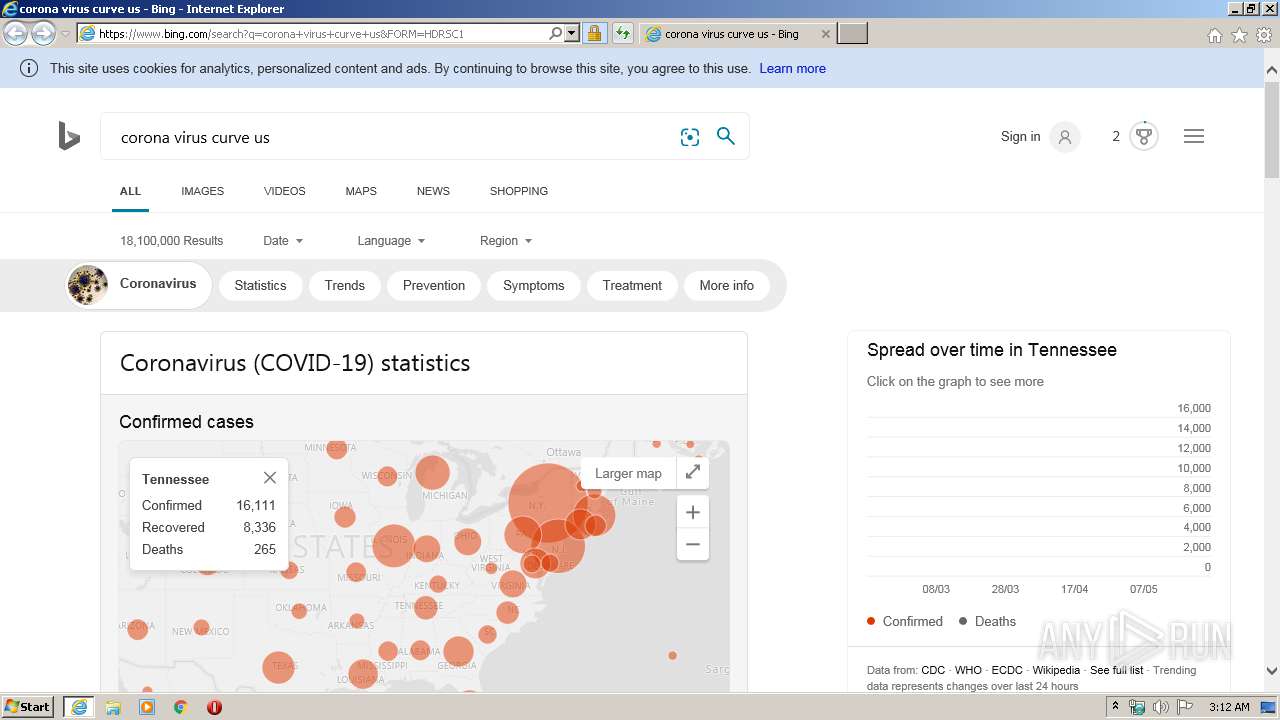Zoom in on the map
The image size is (1280, 720).
point(692,513)
